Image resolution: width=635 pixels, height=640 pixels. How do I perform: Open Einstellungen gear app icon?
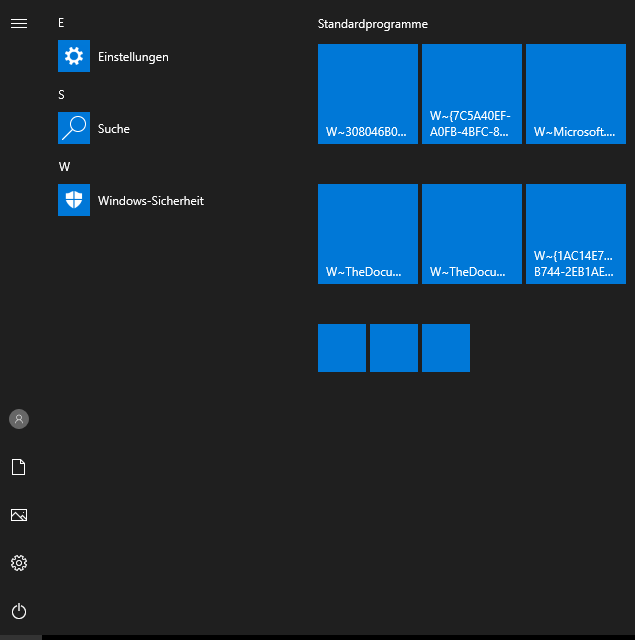point(74,56)
